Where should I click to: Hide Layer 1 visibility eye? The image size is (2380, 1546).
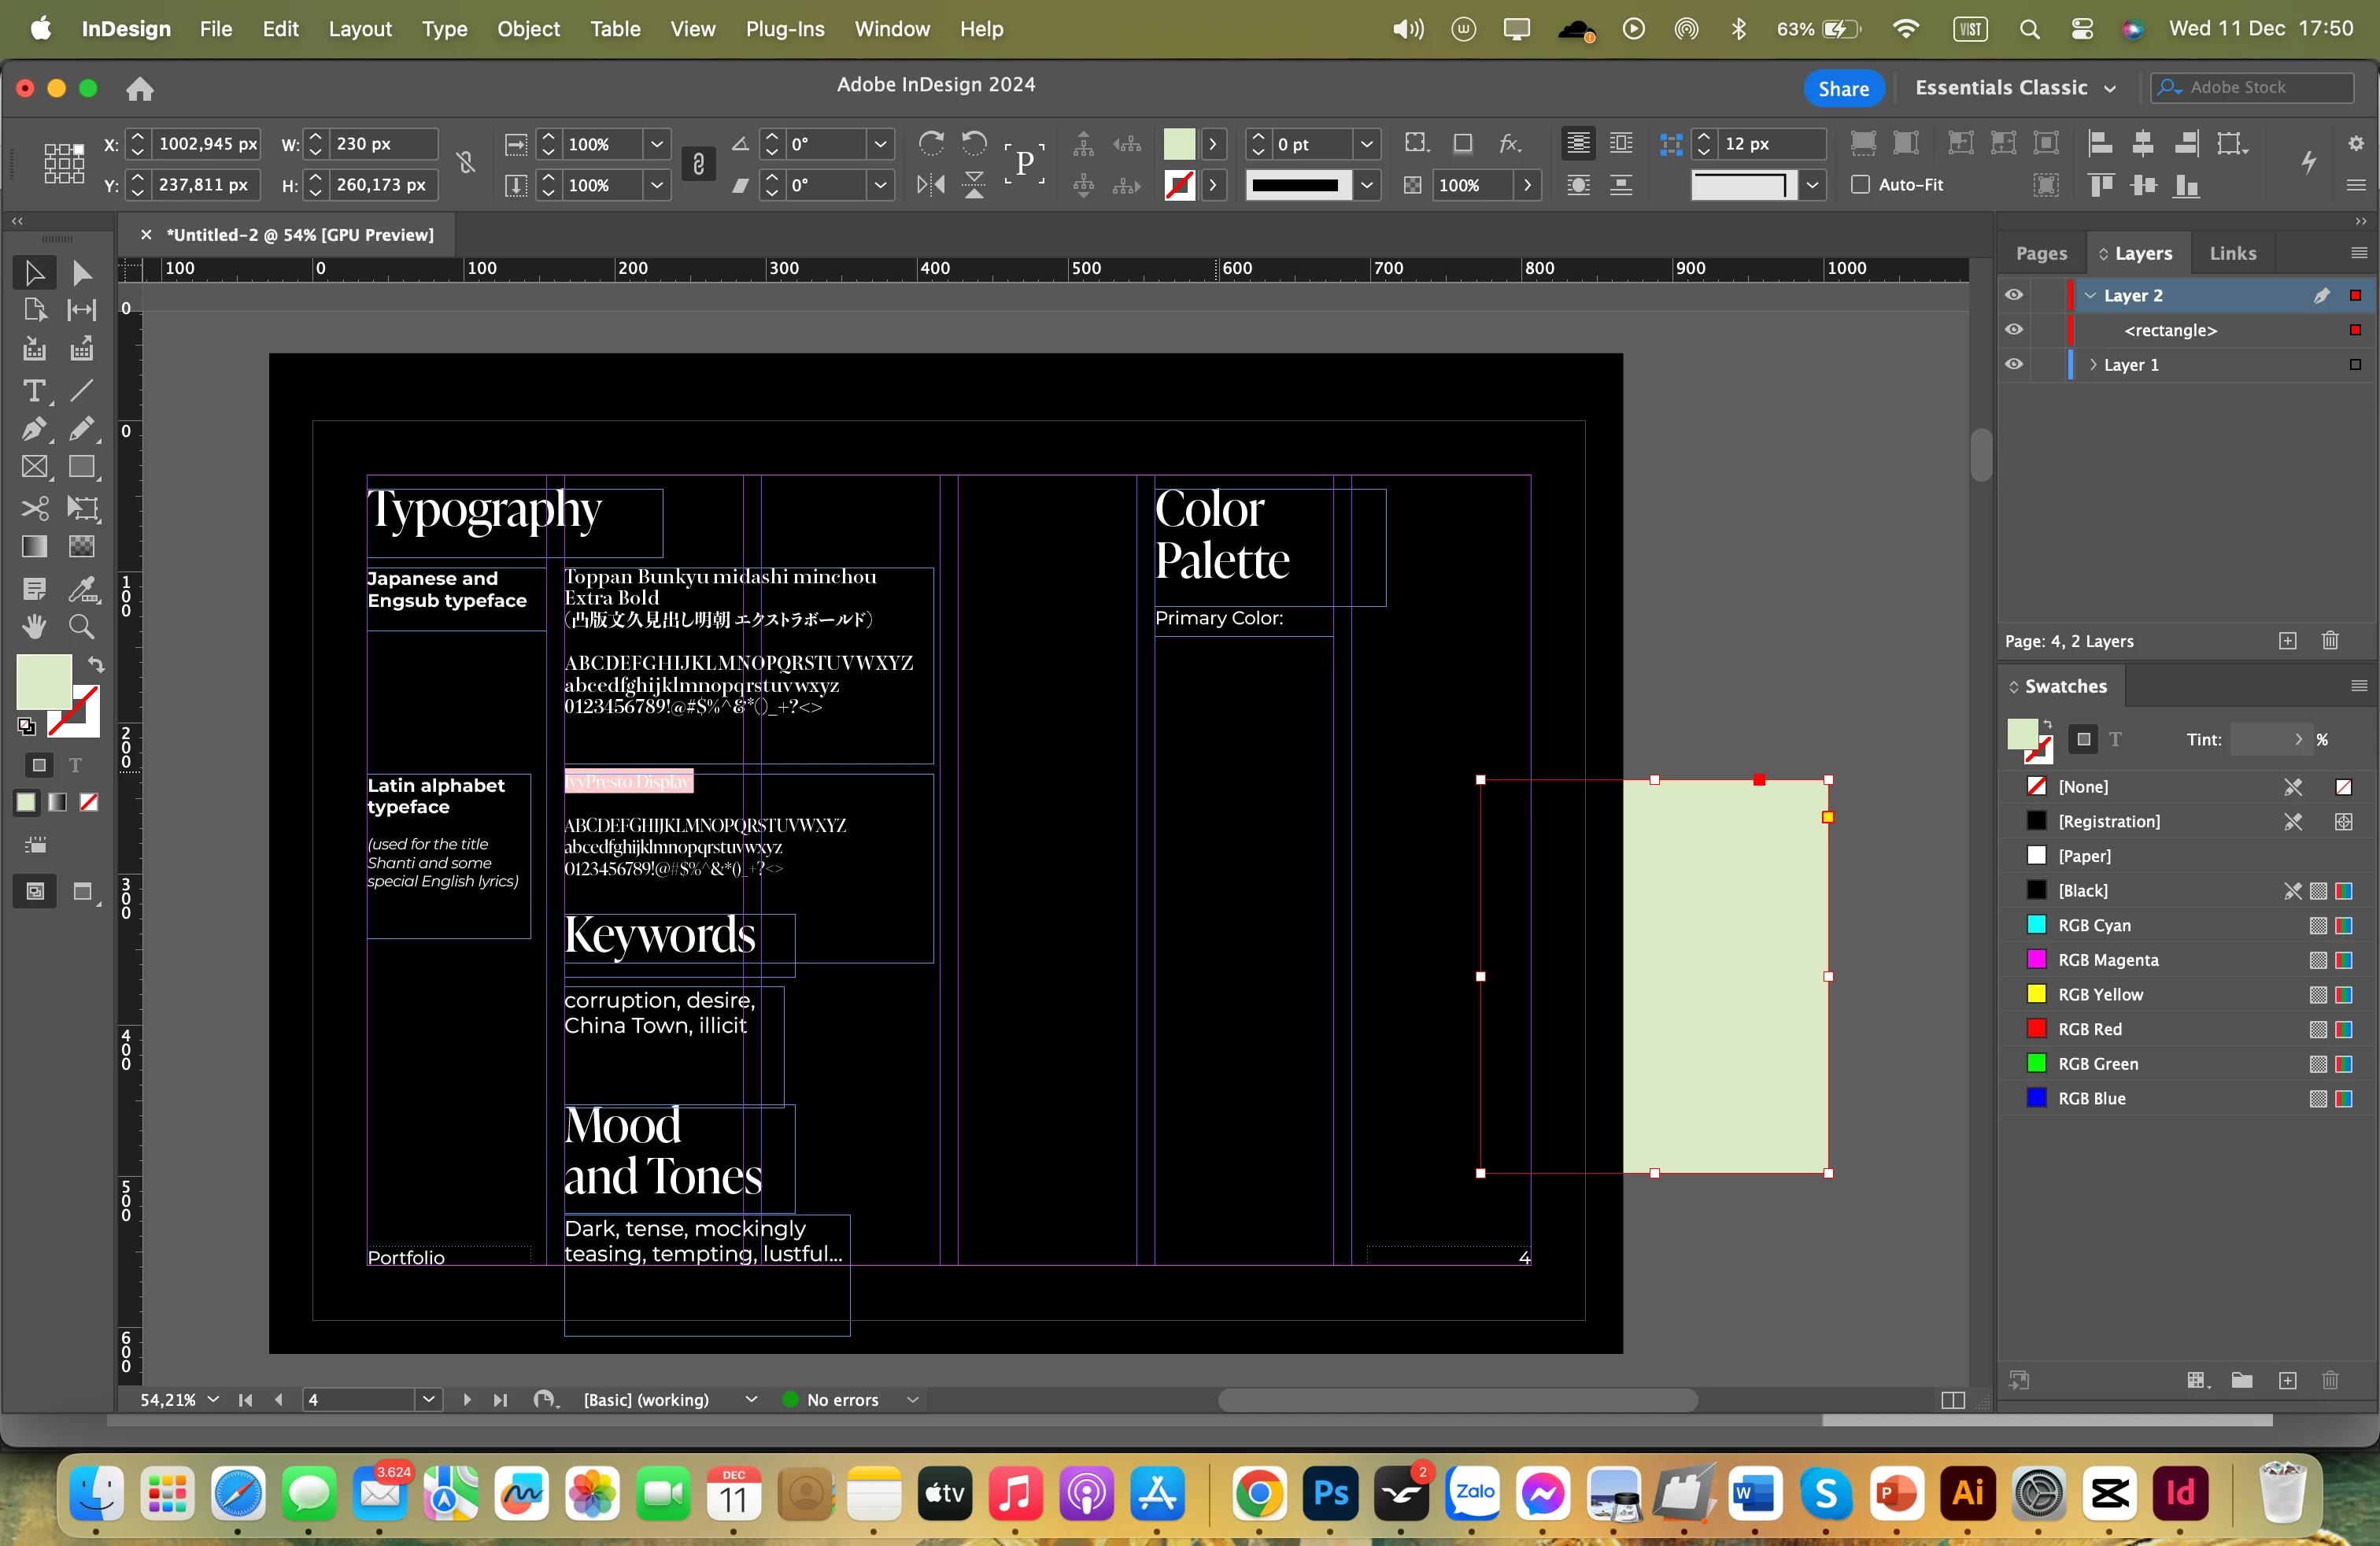(x=2014, y=365)
